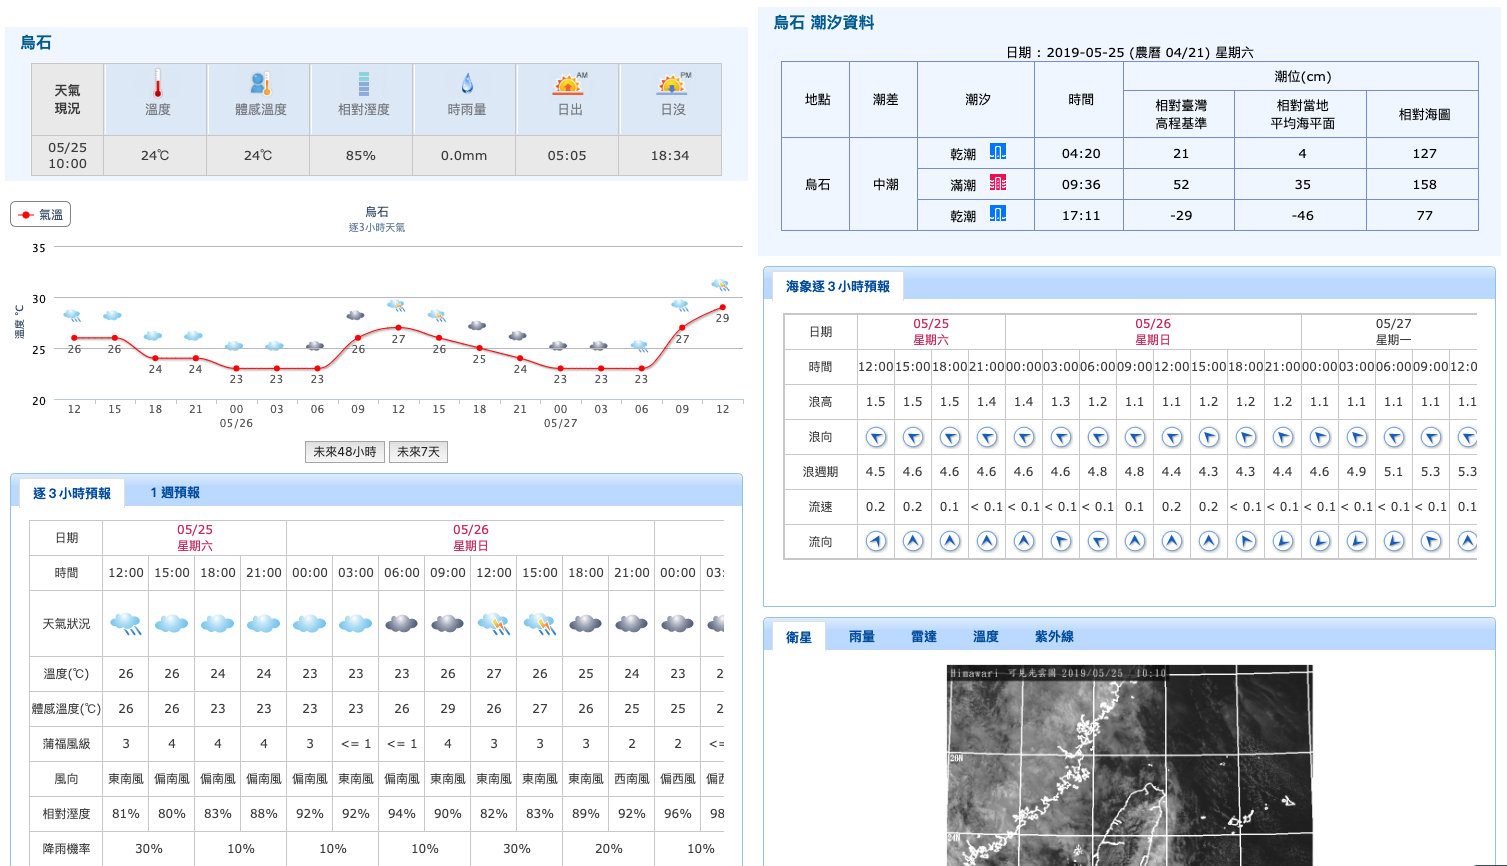The height and width of the screenshot is (866, 1507).
Task: Select the 逐3小時預報 tab
Action: (x=72, y=493)
